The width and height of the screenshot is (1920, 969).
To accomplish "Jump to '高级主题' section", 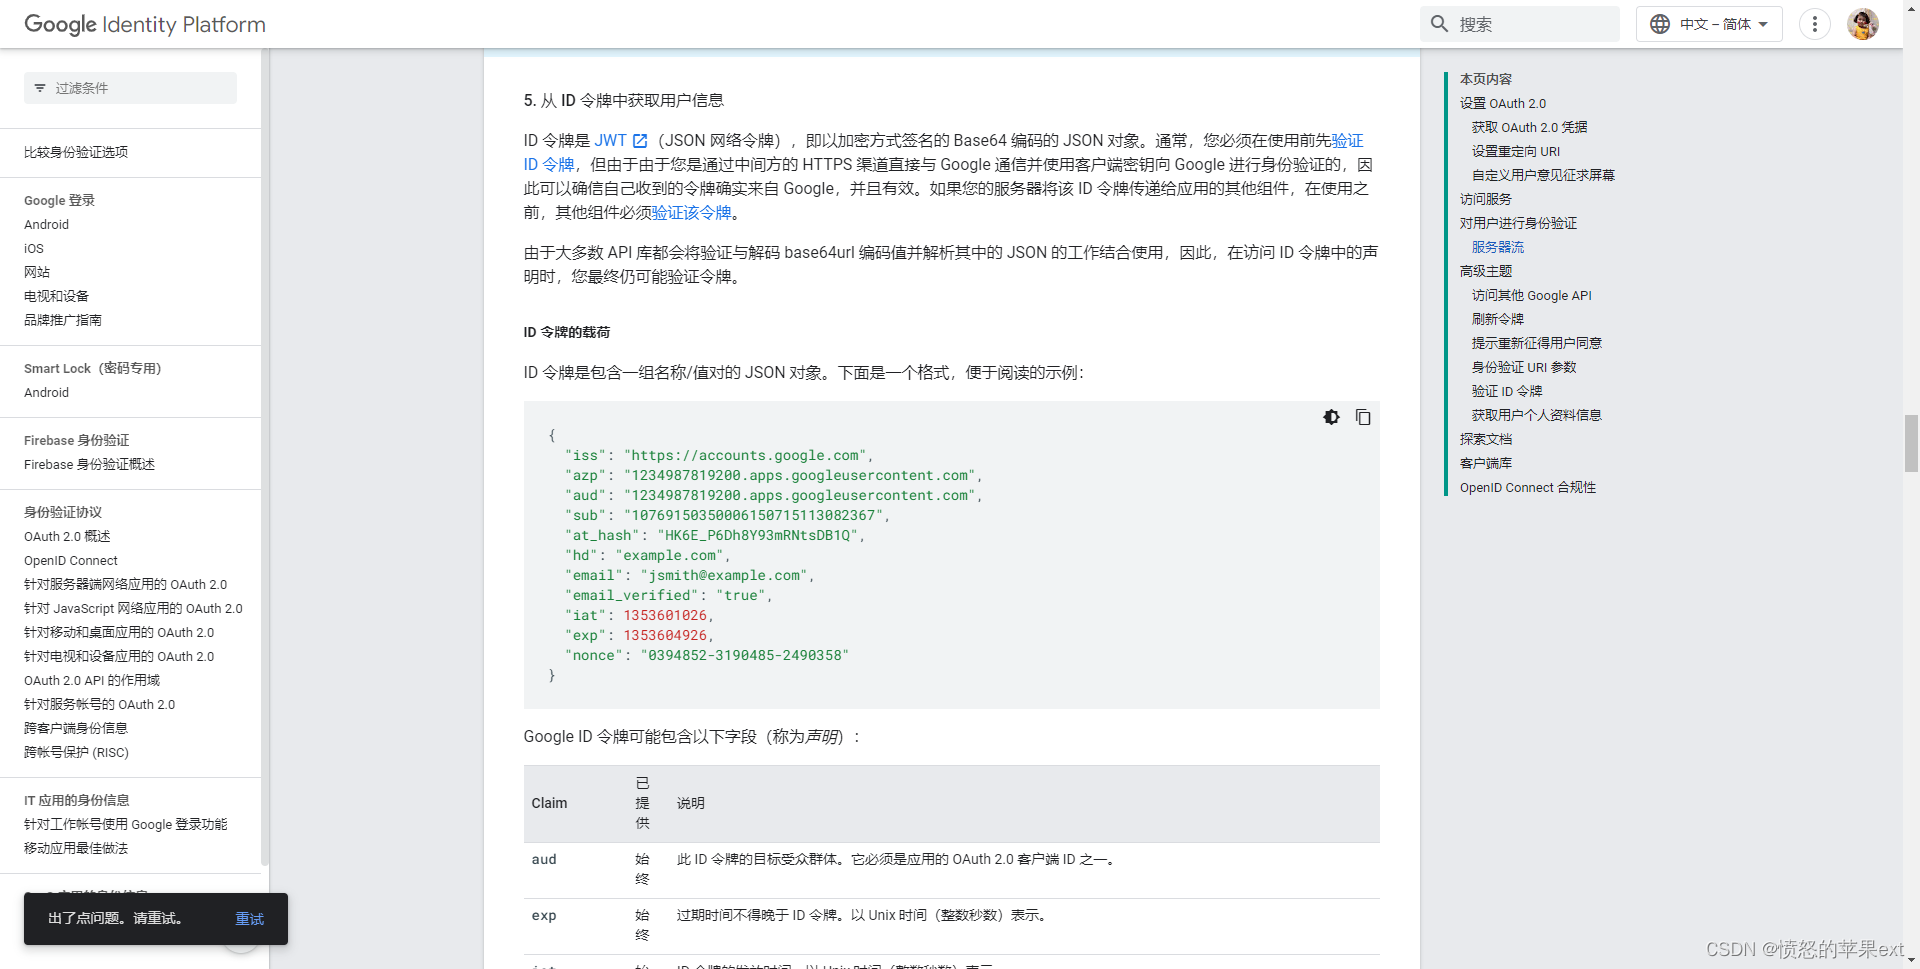I will 1485,272.
